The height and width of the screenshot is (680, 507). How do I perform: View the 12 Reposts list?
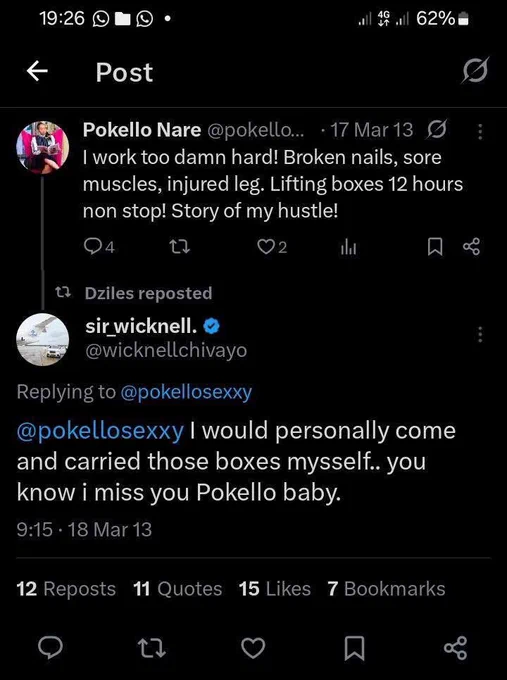66,589
